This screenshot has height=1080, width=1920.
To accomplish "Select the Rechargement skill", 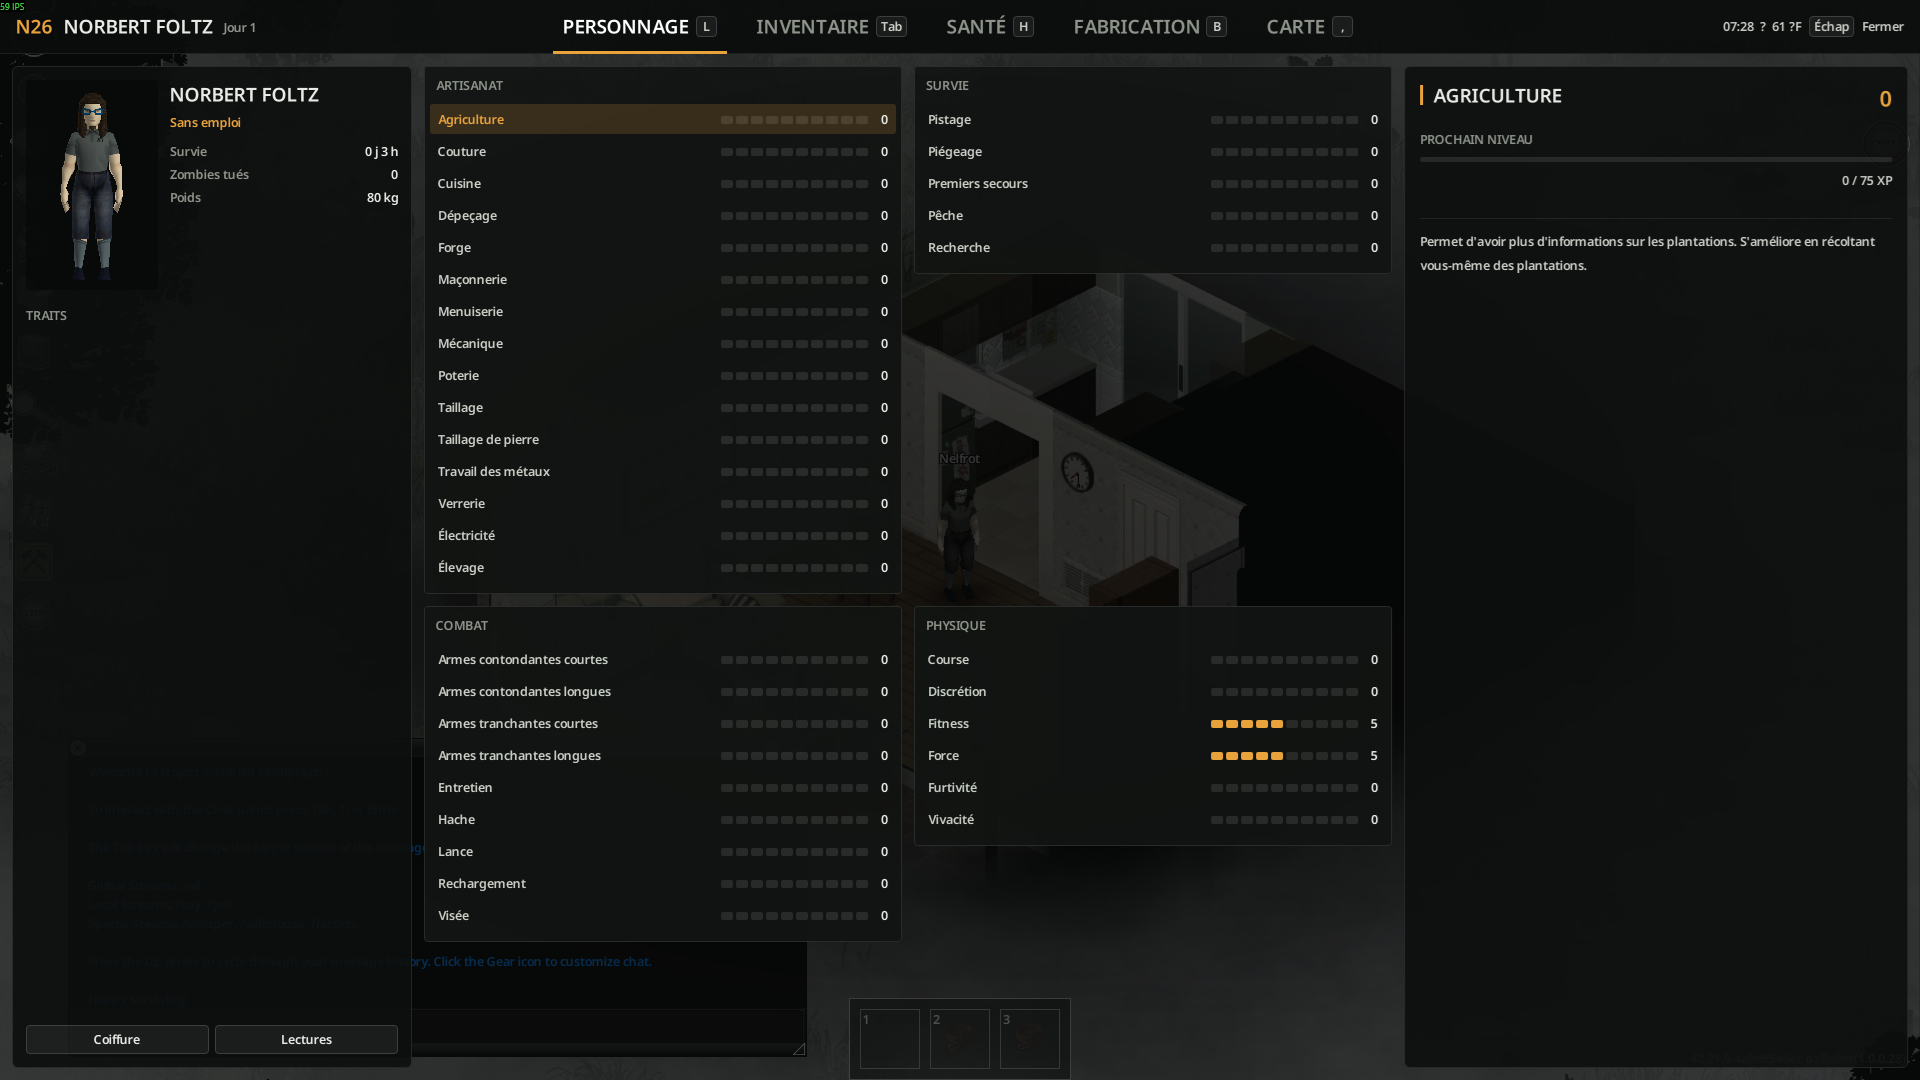I will pos(663,883).
